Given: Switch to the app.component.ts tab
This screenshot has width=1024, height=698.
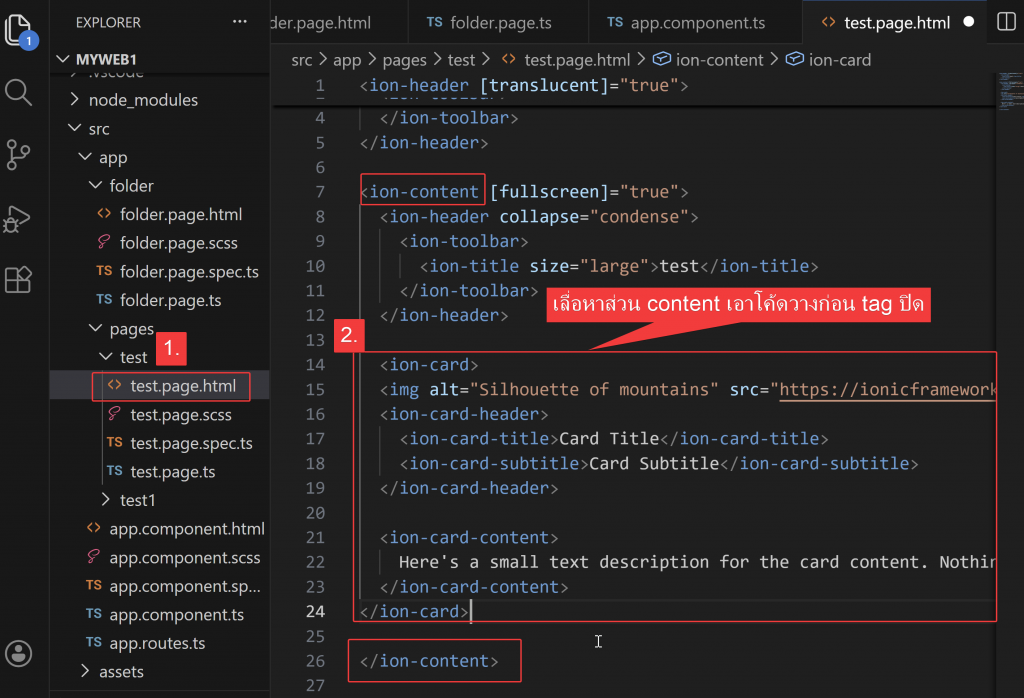Looking at the screenshot, I should tap(685, 22).
